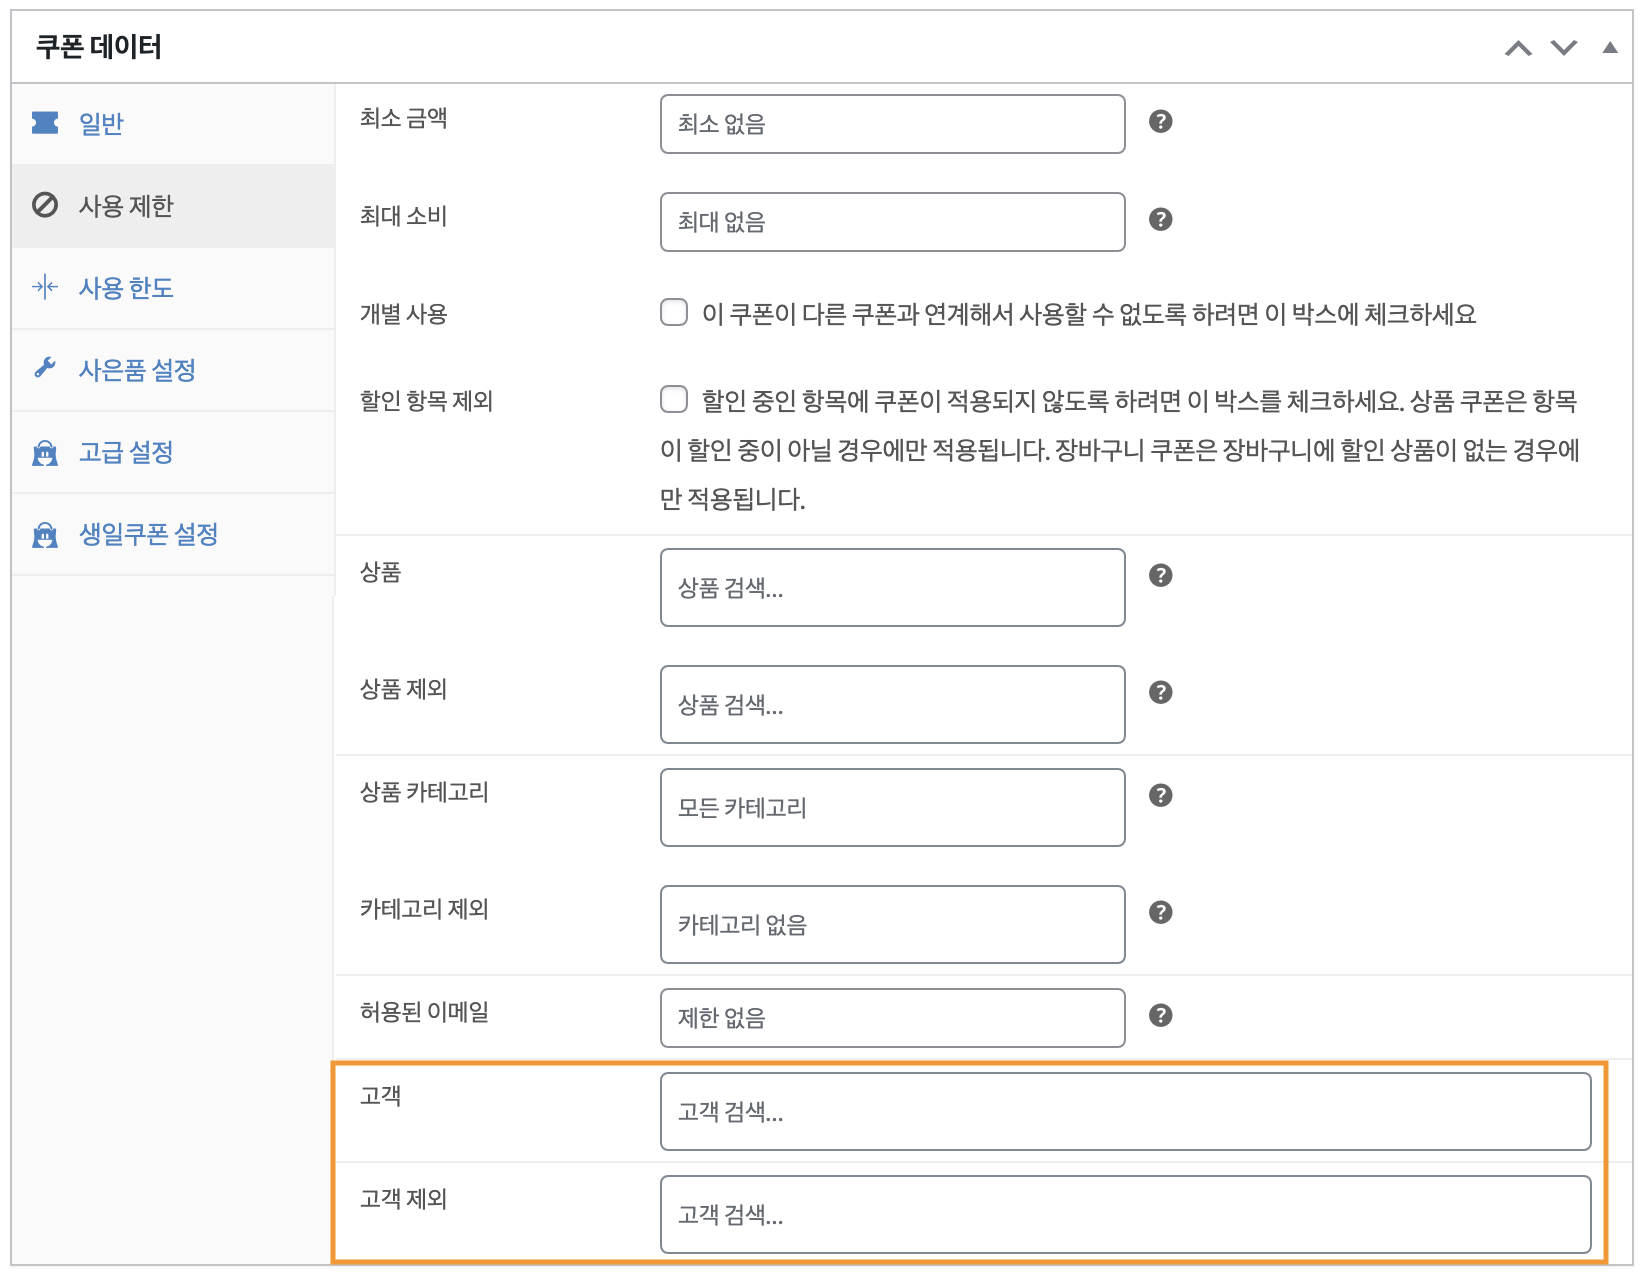Open the 사은품 설정 tab
This screenshot has width=1642, height=1276.
(173, 370)
